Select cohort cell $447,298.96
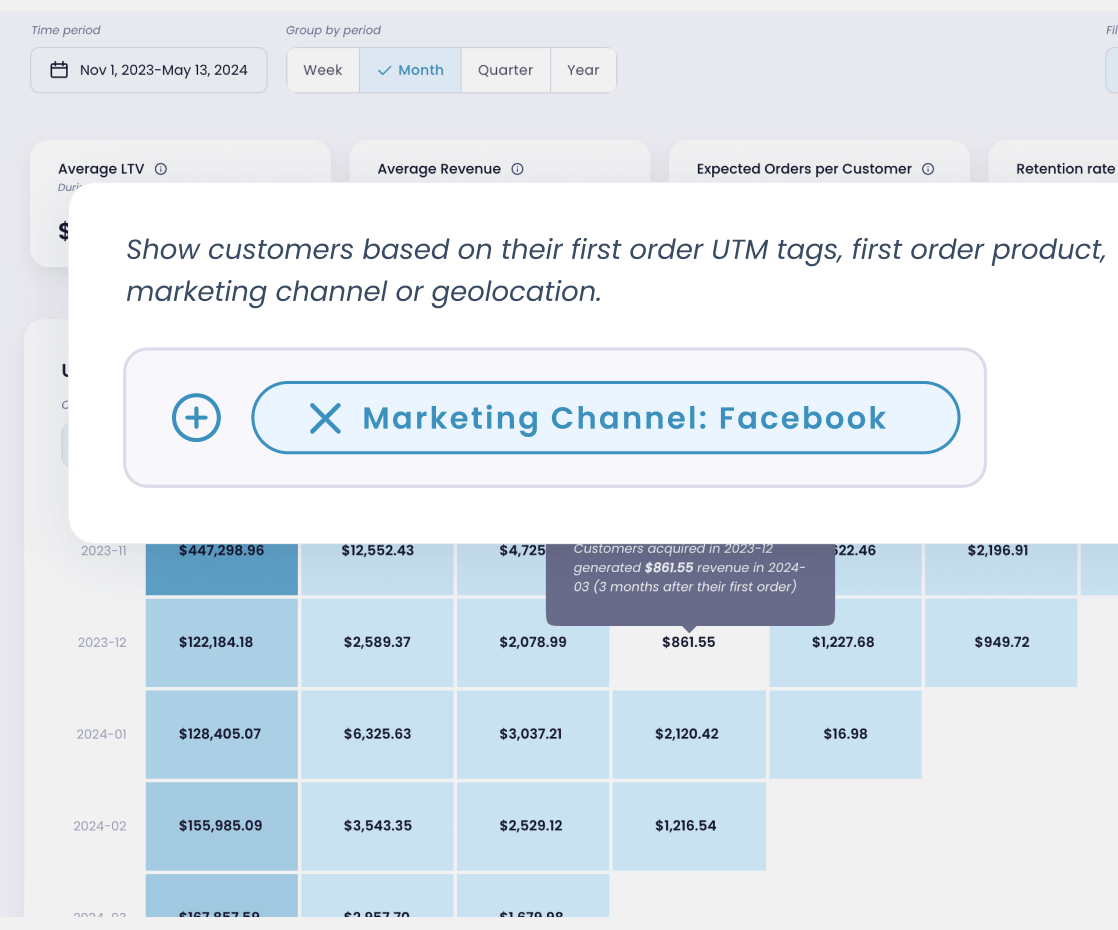This screenshot has height=930, width=1118. click(222, 568)
